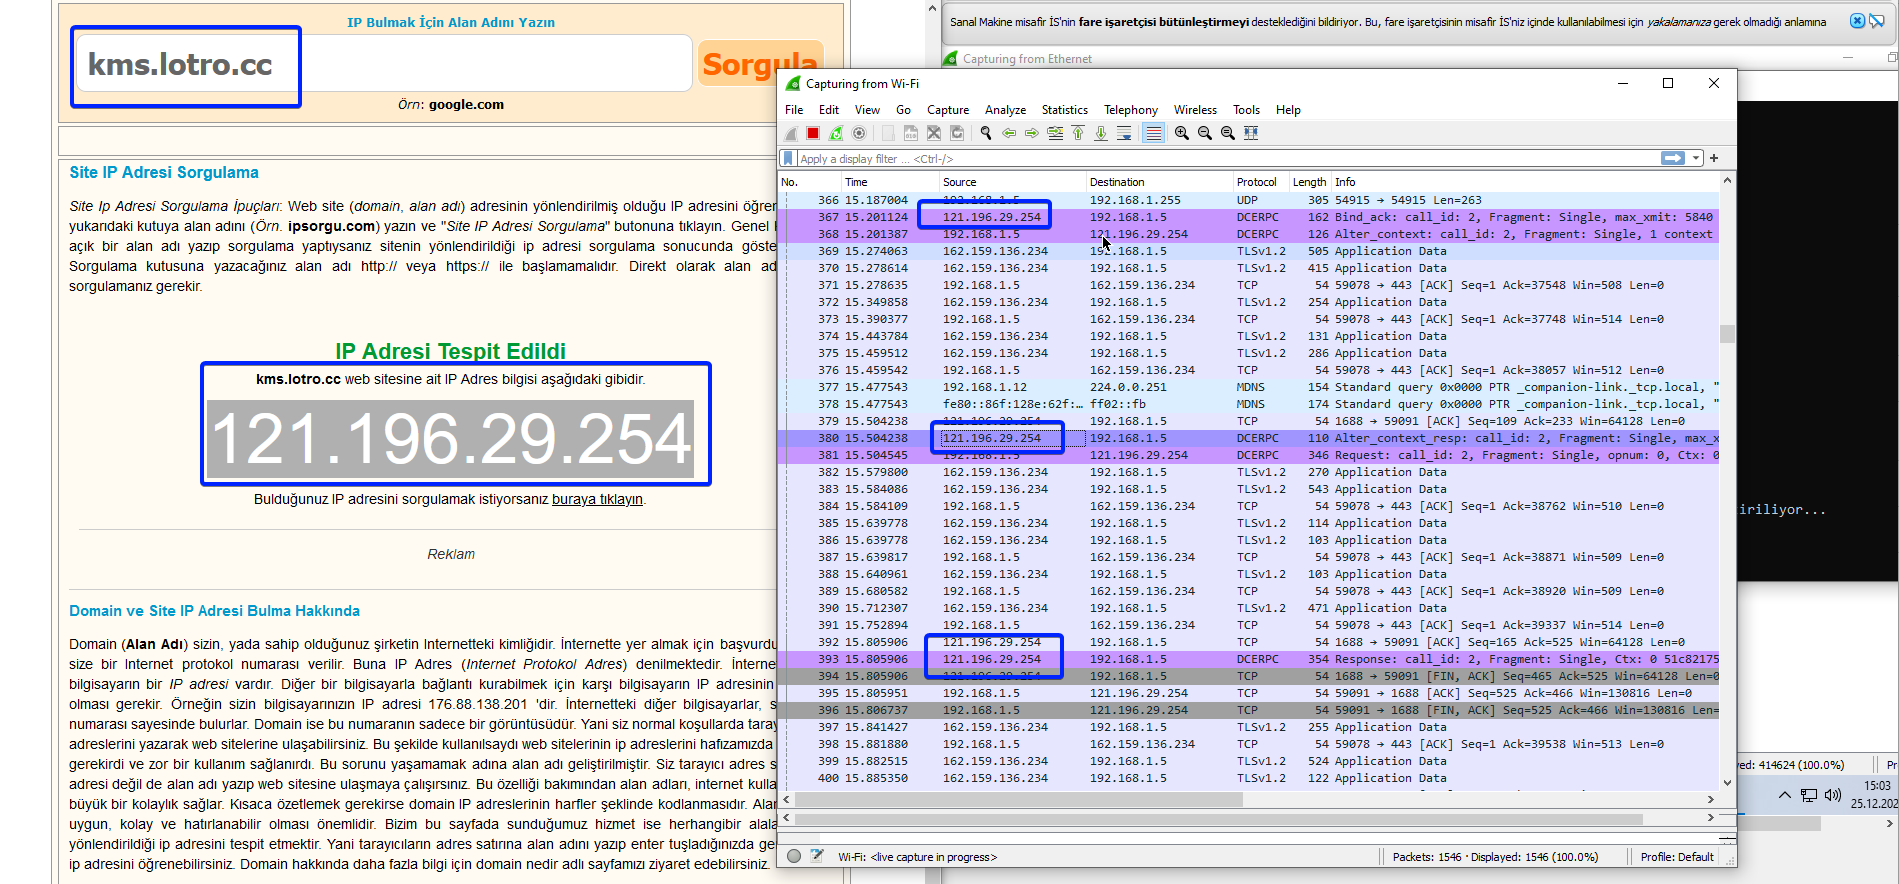1899x884 pixels.
Task: Open the Analyze menu
Action: [x=1005, y=110]
